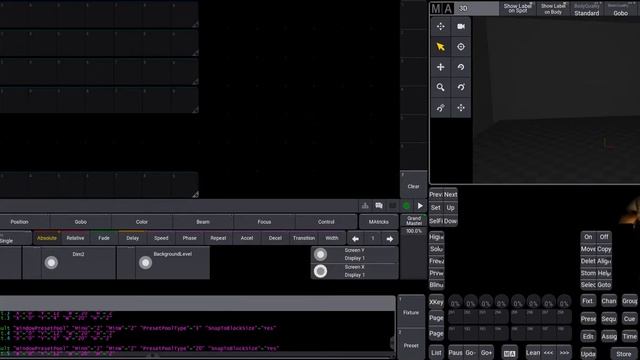The height and width of the screenshot is (360, 640).
Task: Toggle the Highlight key
Action: (x=436, y=237)
